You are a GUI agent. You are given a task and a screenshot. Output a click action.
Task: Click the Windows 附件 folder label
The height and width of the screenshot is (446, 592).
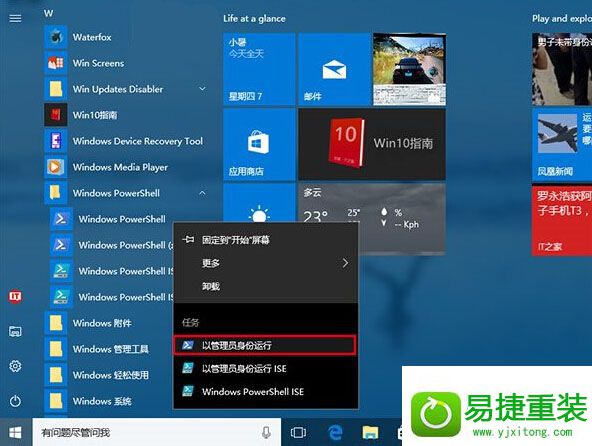(102, 323)
